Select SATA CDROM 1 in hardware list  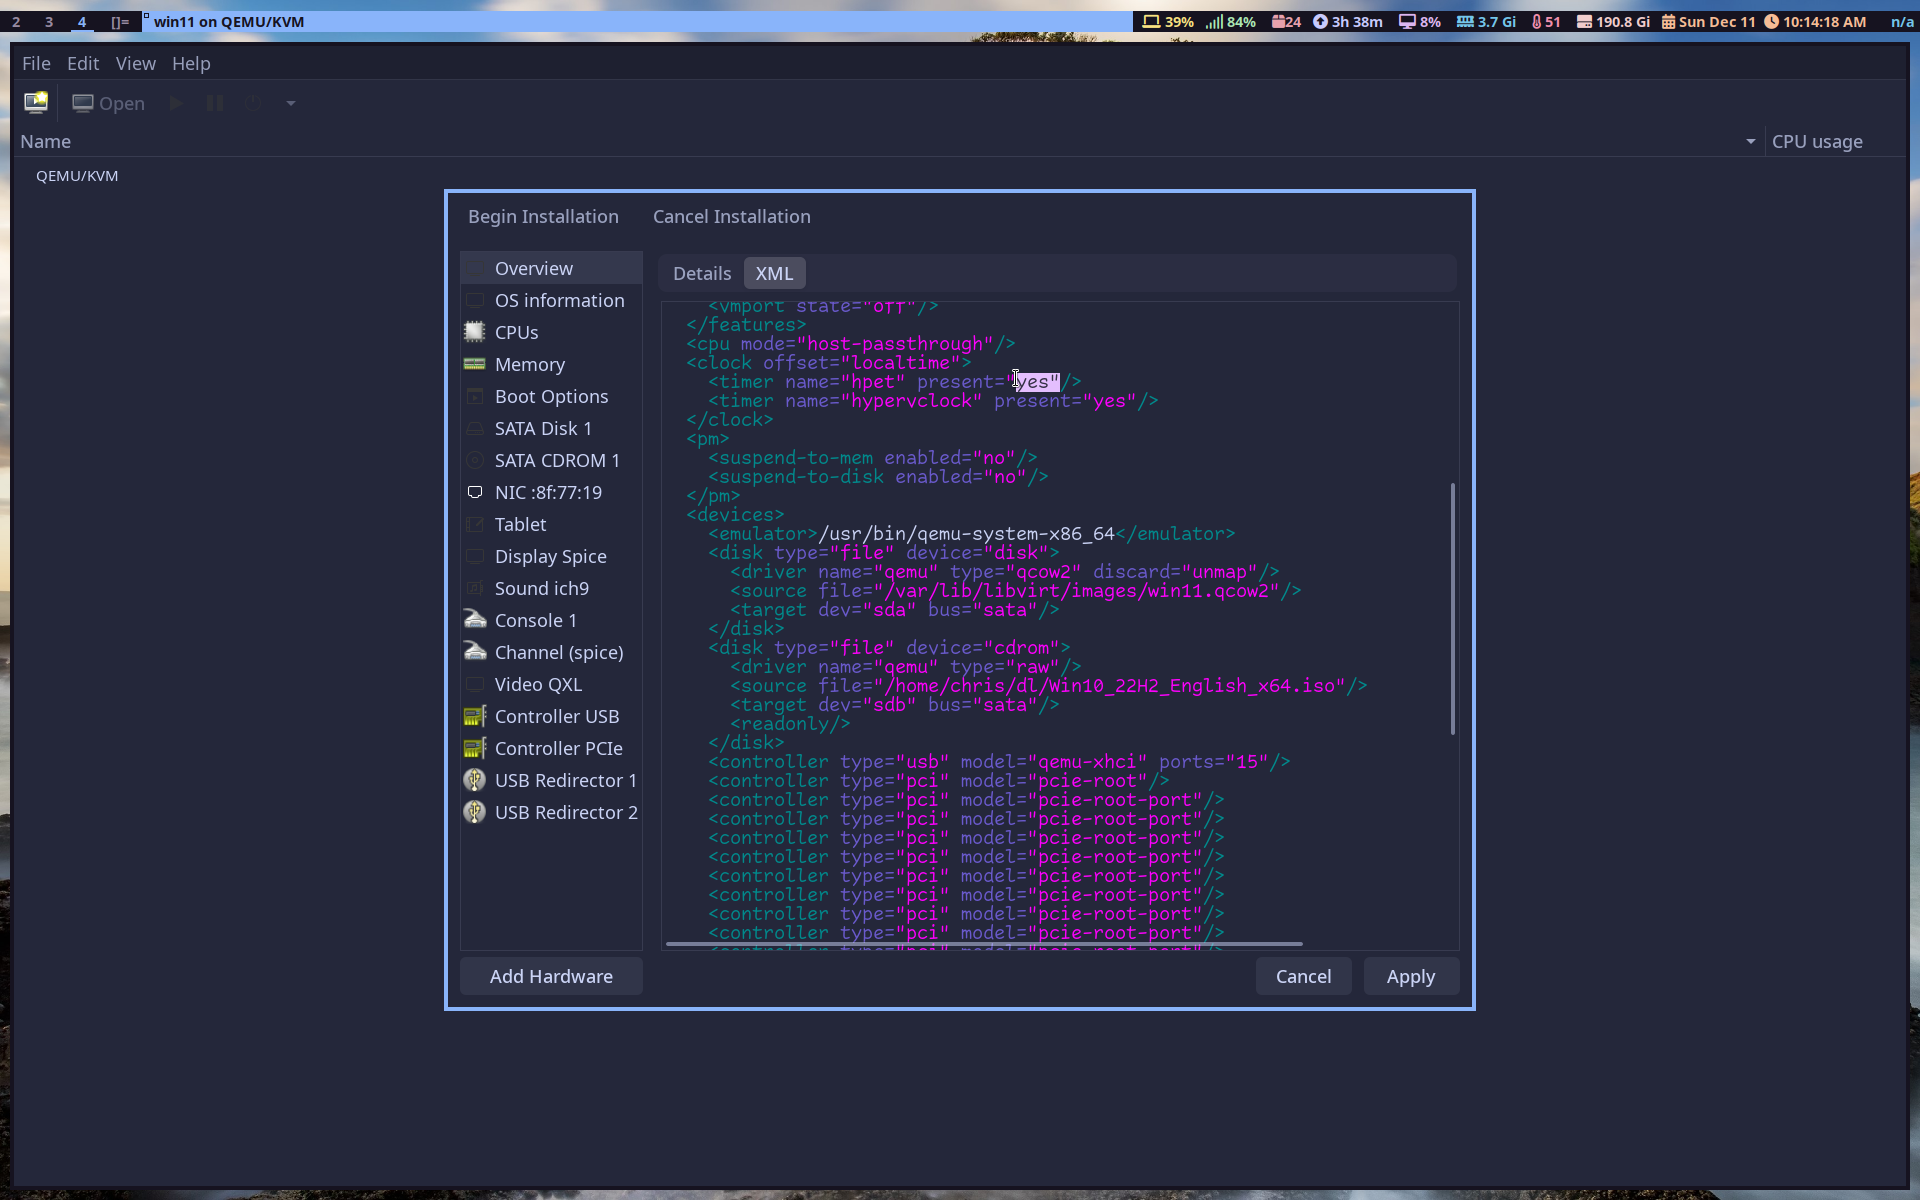pos(551,460)
